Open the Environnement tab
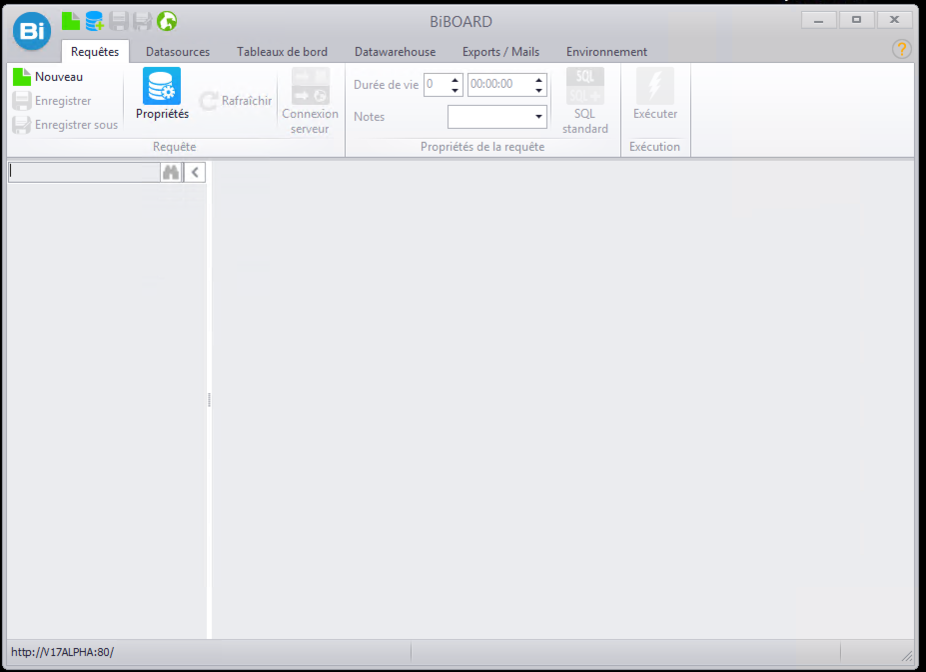The image size is (926, 672). point(607,52)
